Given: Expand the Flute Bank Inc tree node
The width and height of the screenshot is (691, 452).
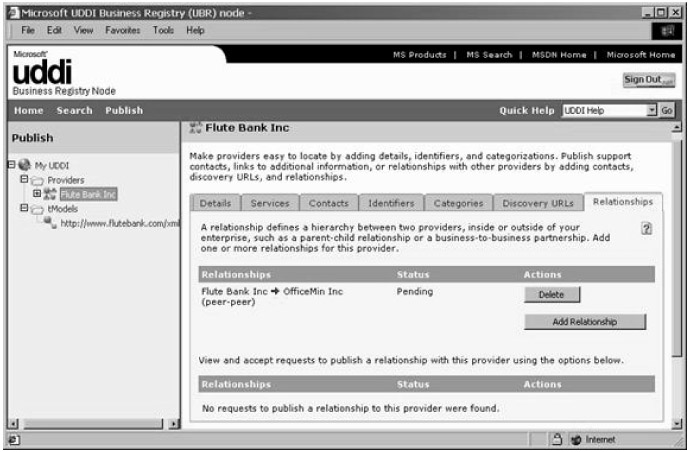Looking at the screenshot, I should [x=36, y=194].
